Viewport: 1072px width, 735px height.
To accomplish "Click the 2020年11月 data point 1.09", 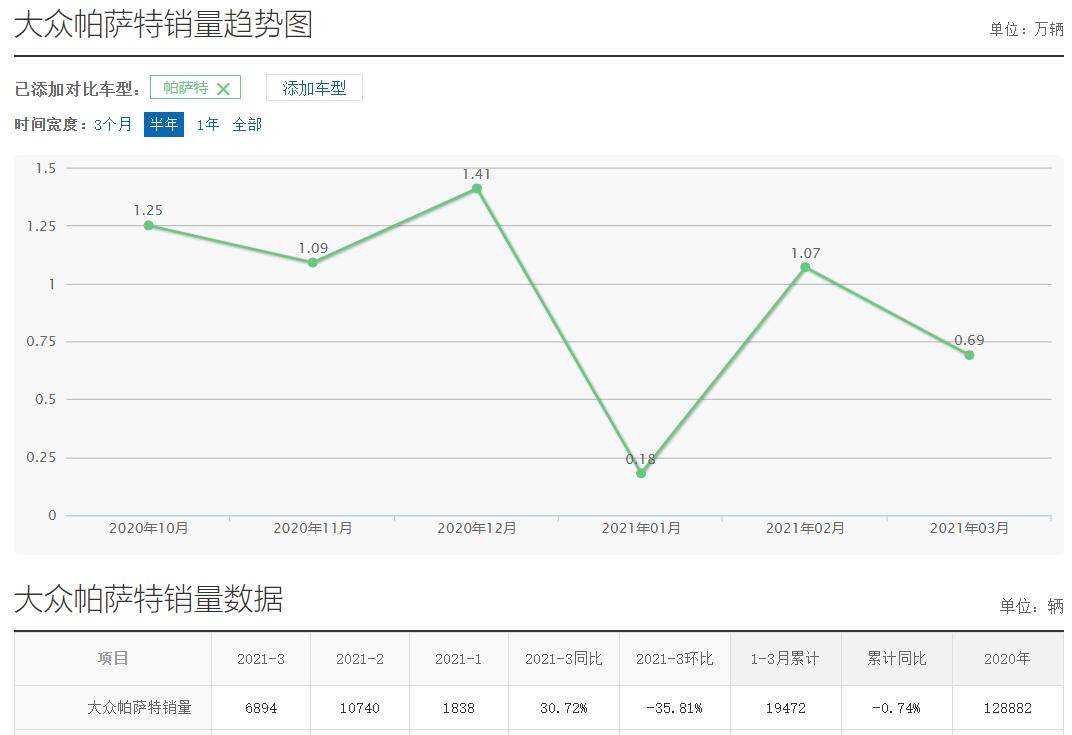I will coord(312,263).
